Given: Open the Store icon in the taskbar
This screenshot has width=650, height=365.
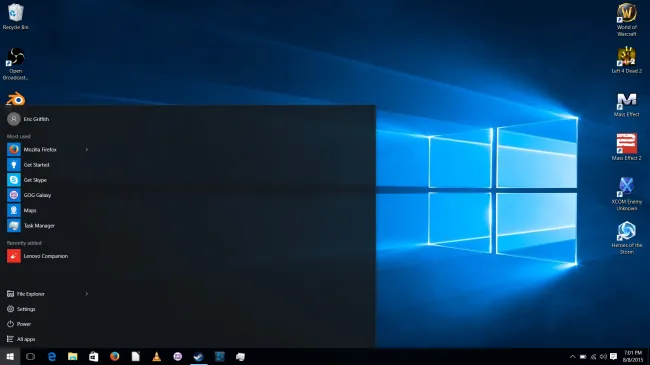Looking at the screenshot, I should (94, 357).
